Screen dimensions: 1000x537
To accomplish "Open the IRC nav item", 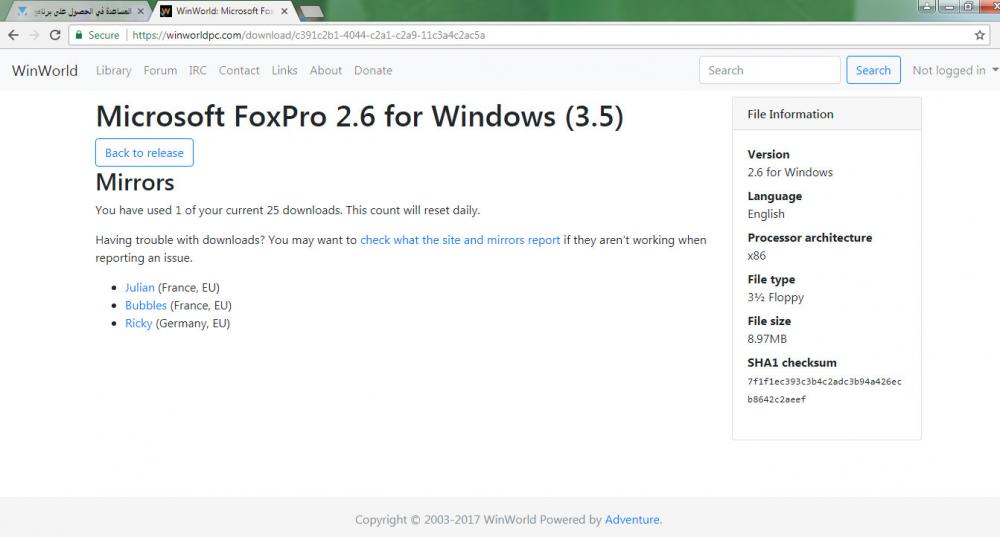I will tap(198, 70).
